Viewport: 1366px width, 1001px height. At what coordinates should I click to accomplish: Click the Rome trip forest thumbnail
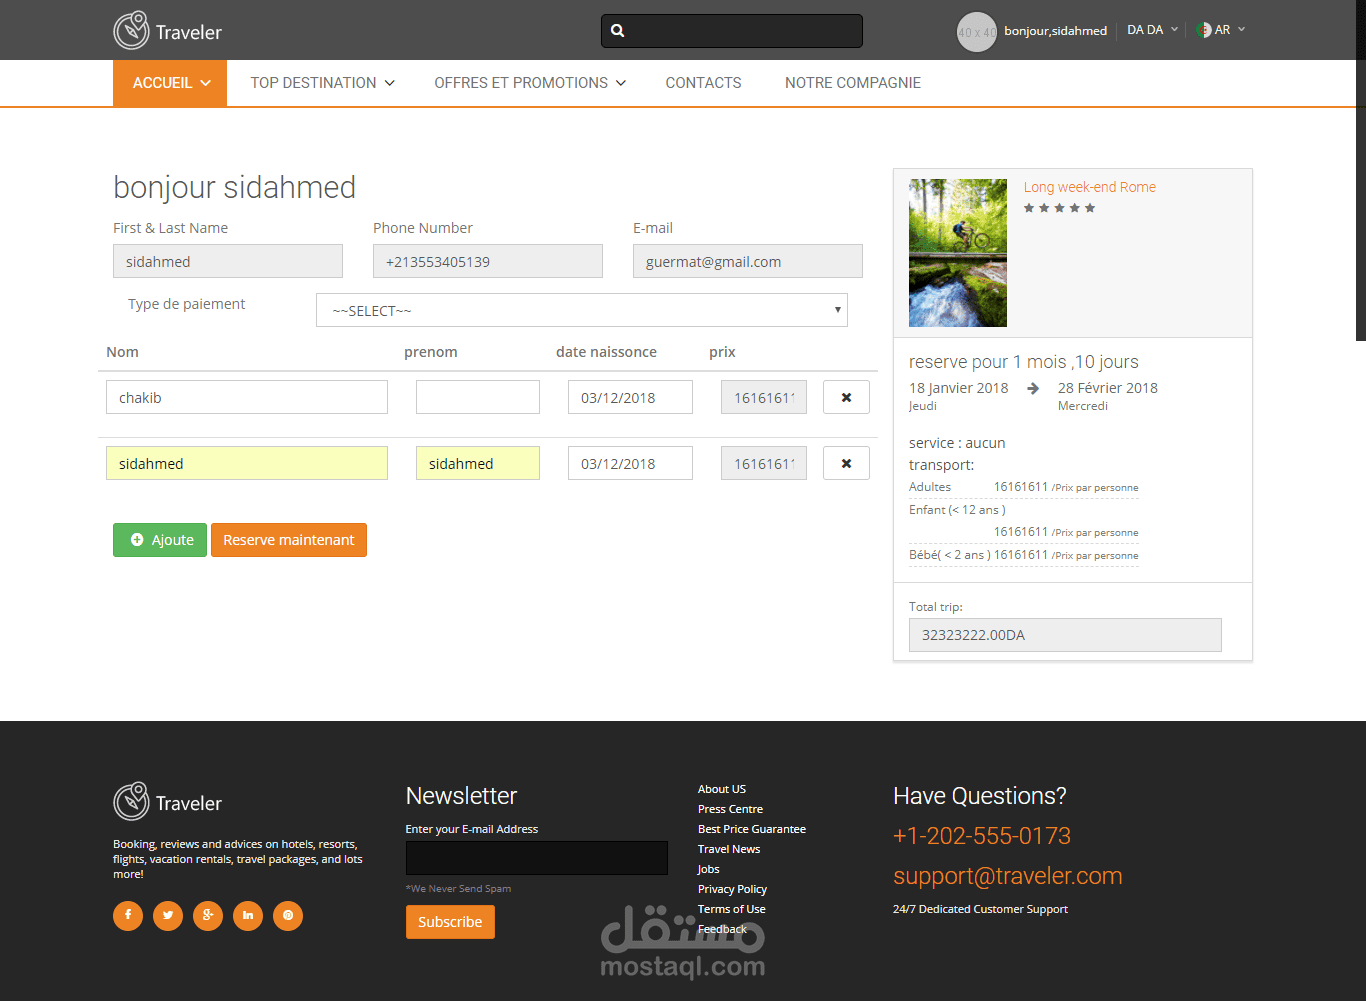coord(958,253)
